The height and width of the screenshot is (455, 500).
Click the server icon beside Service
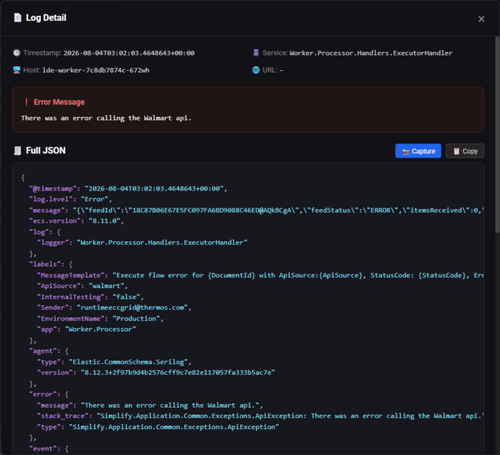(x=256, y=53)
